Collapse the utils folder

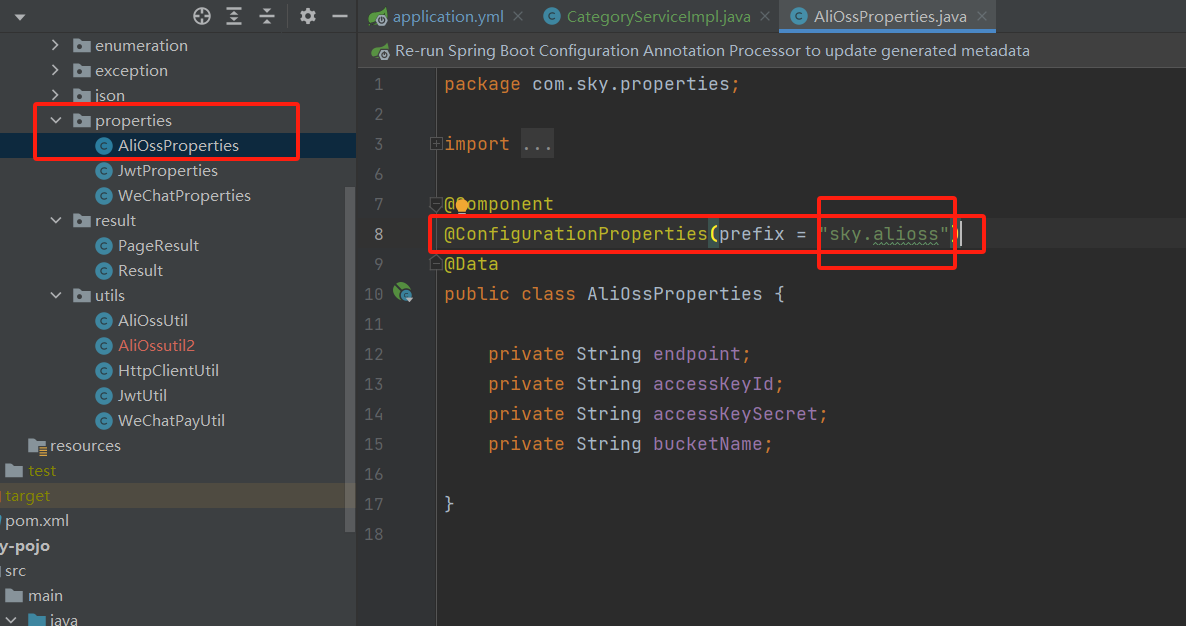pos(56,296)
